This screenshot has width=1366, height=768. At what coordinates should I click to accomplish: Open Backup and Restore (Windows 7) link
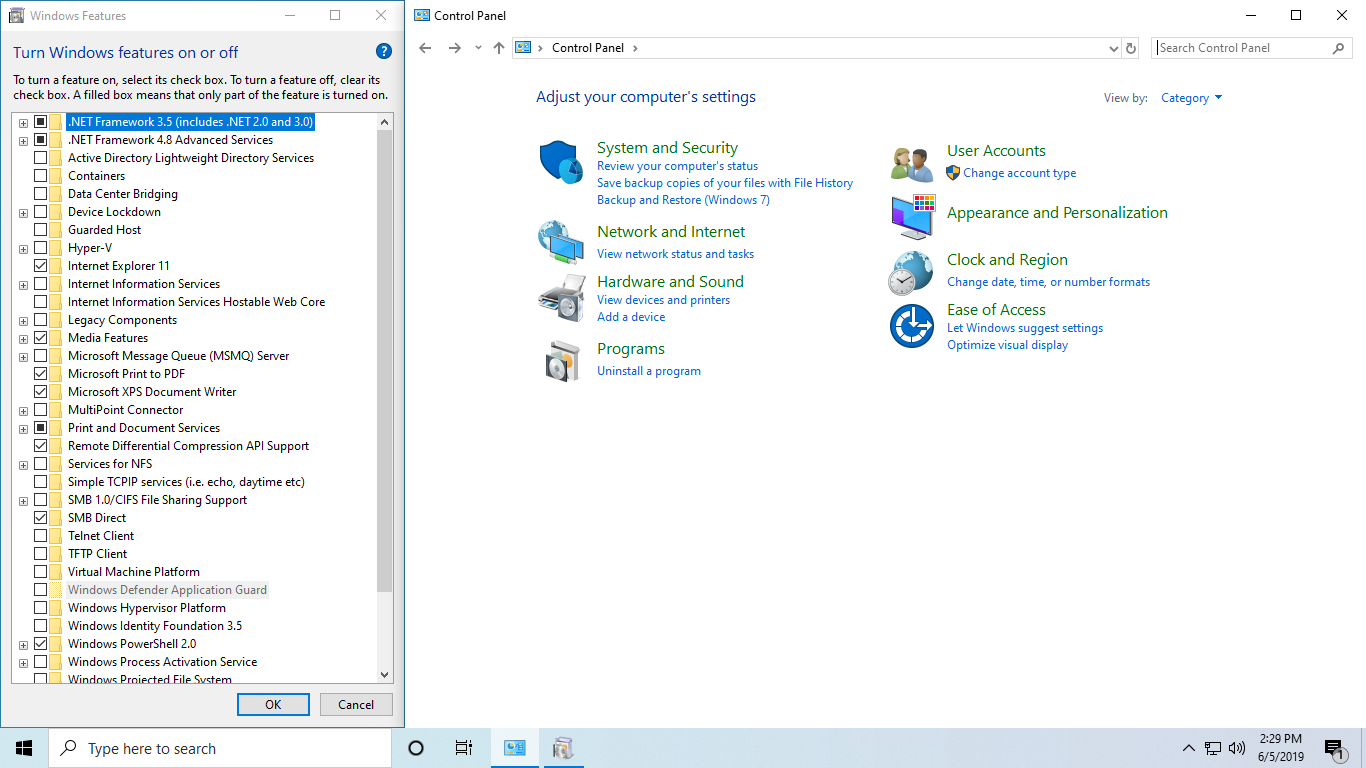click(x=683, y=200)
